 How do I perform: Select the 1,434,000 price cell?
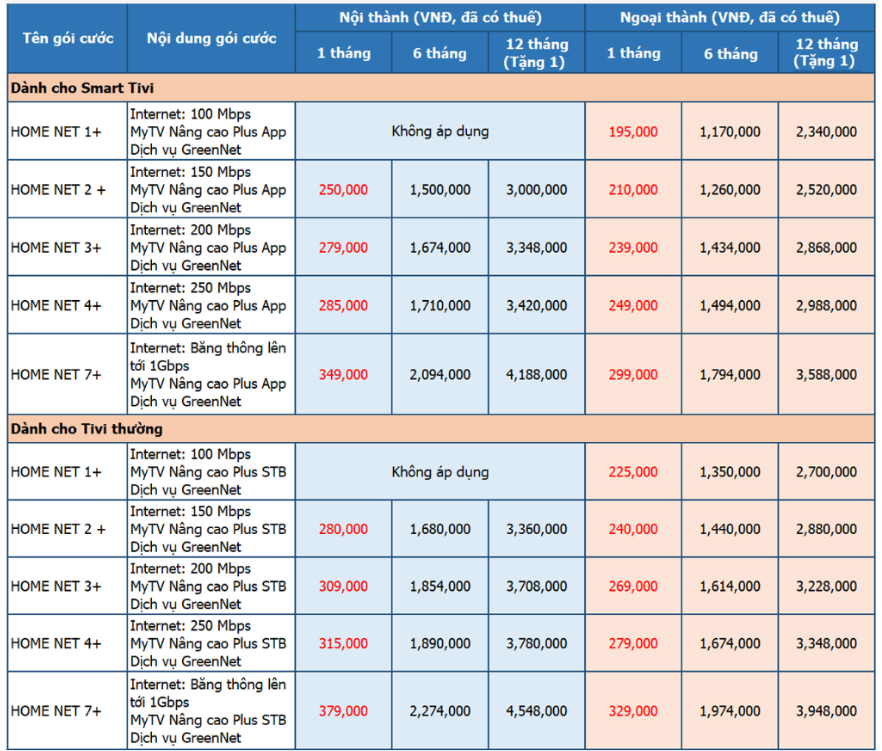click(730, 248)
